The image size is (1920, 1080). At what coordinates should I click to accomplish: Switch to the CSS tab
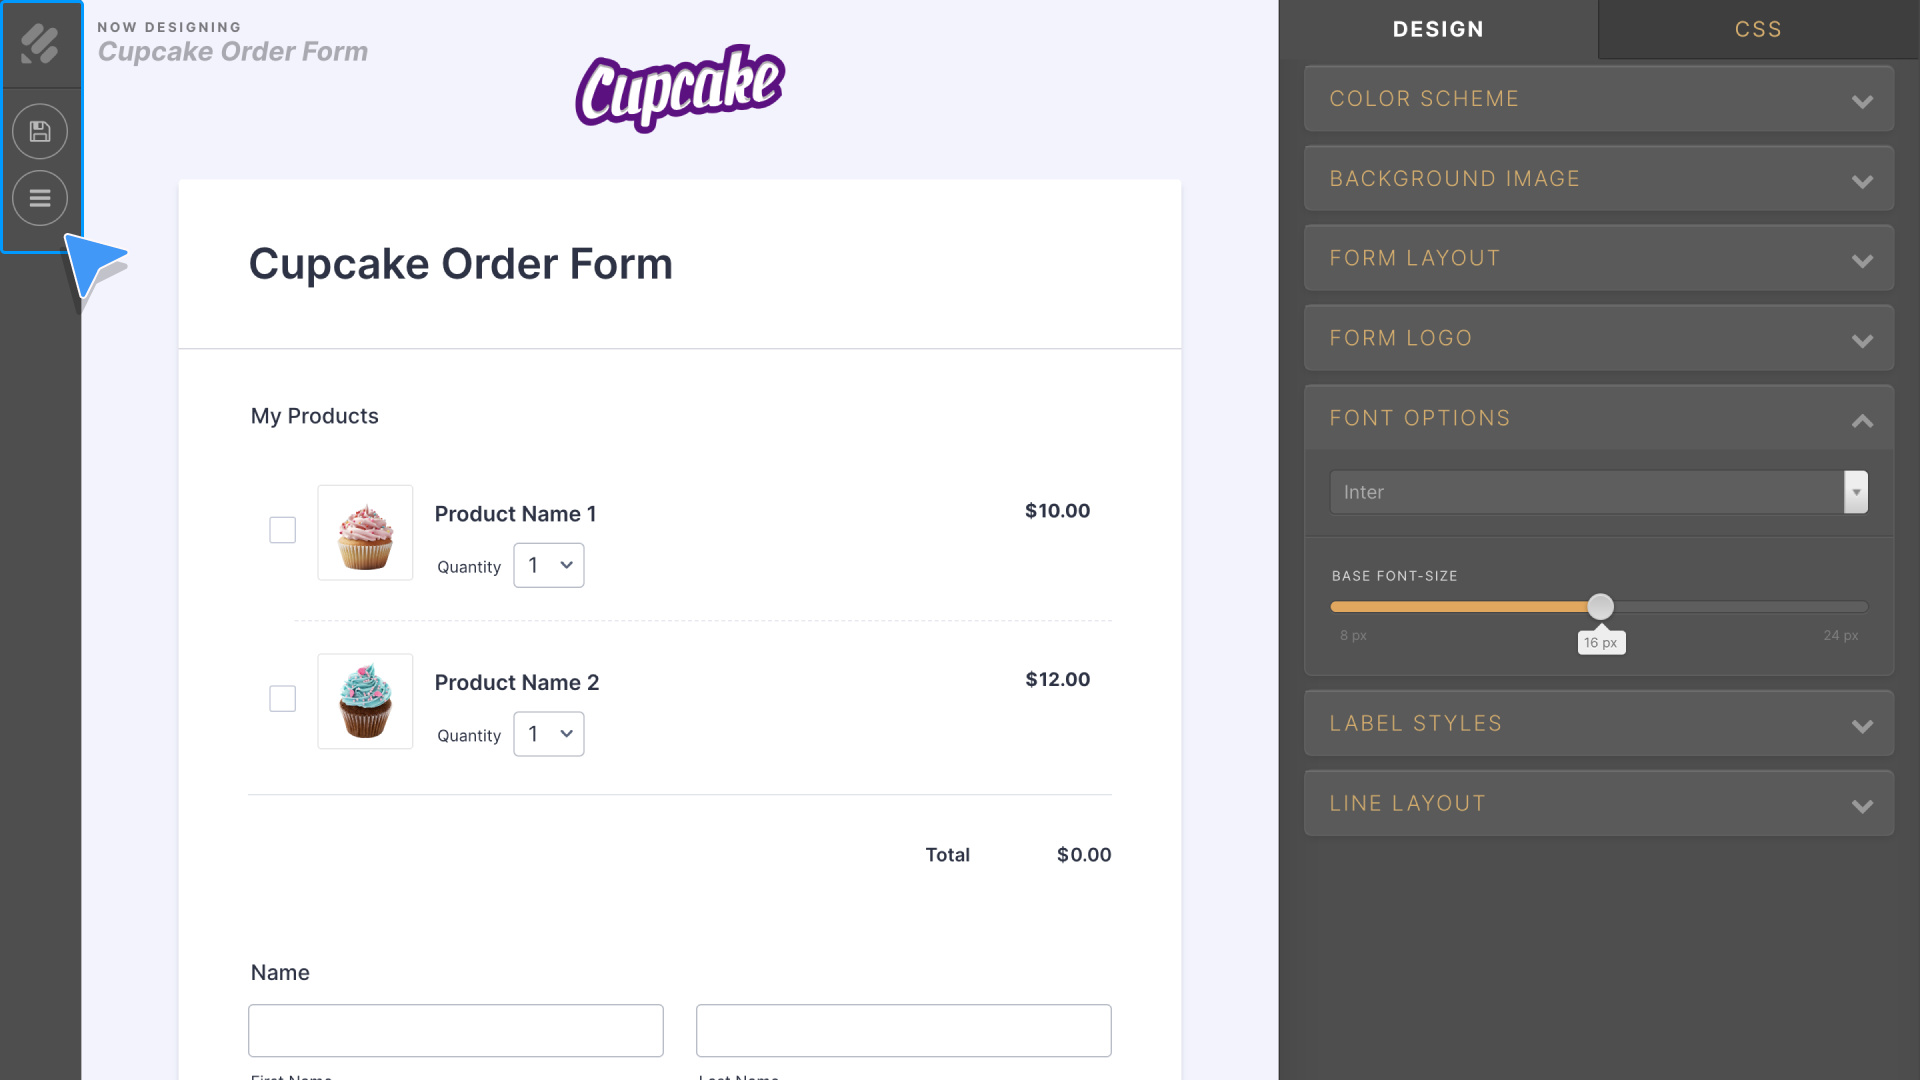point(1758,29)
